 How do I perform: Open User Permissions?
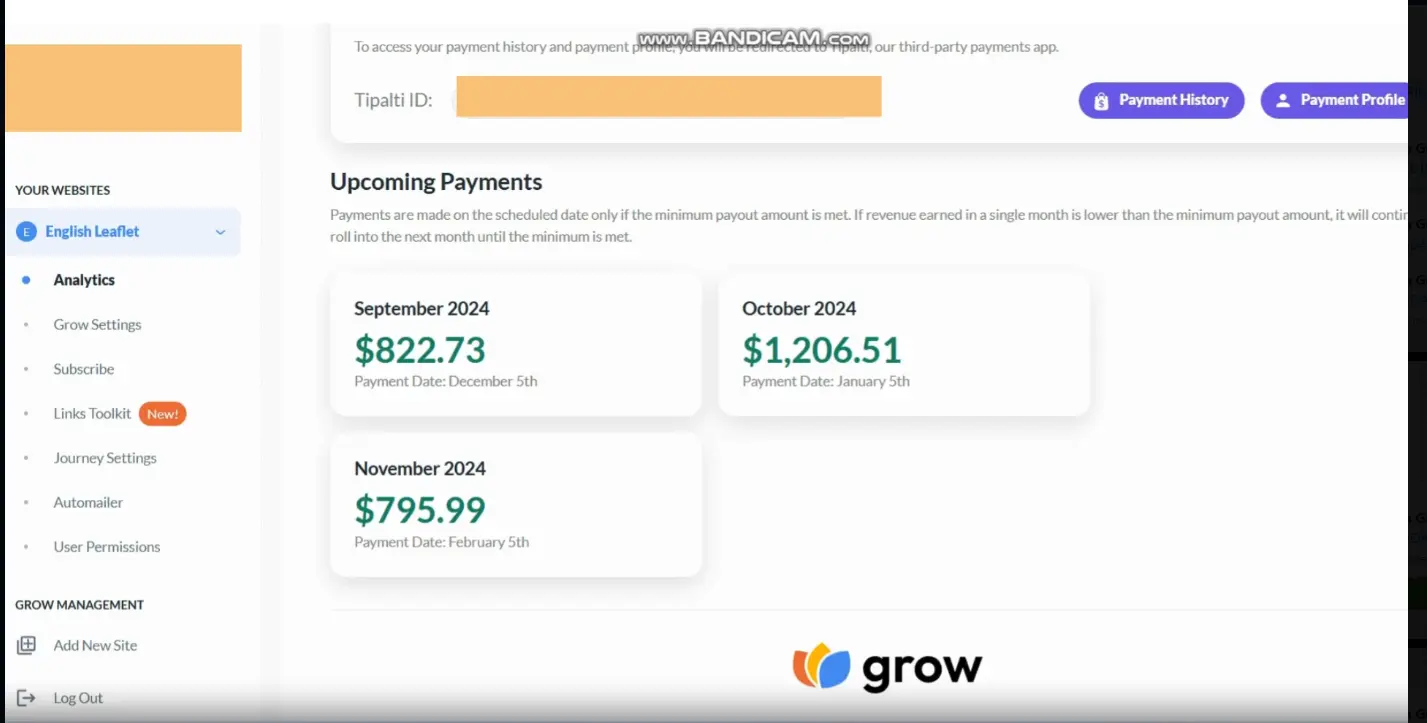click(107, 547)
